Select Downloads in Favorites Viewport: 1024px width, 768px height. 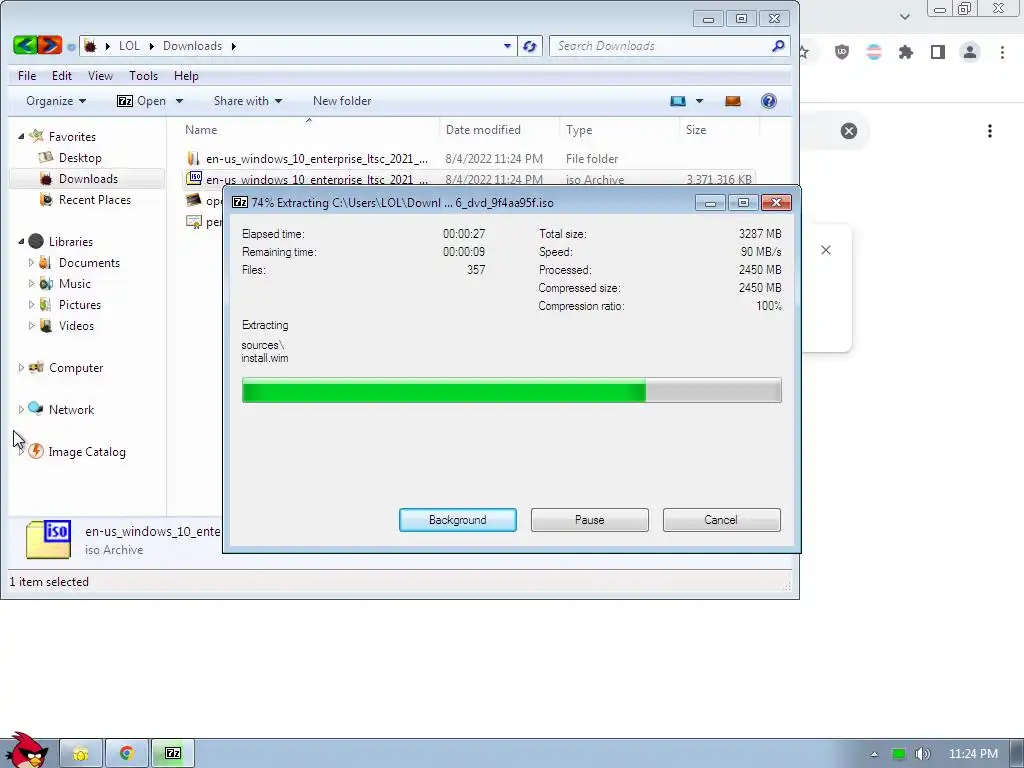point(88,178)
